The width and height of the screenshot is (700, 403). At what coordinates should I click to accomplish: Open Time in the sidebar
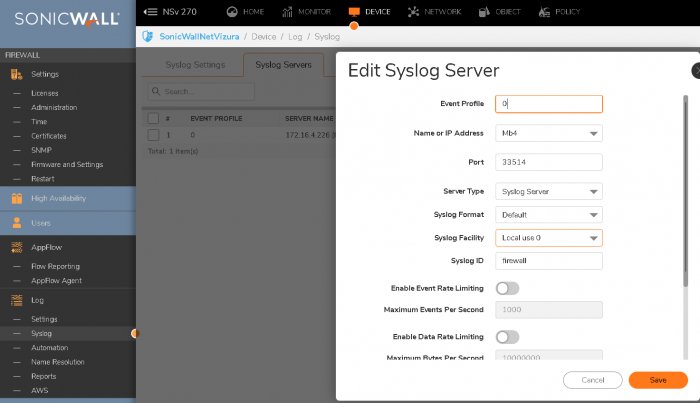39,122
